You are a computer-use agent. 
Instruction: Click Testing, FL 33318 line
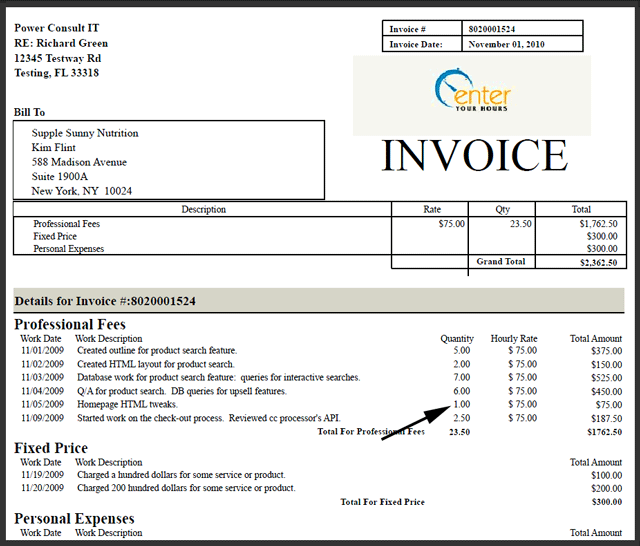[x=56, y=73]
